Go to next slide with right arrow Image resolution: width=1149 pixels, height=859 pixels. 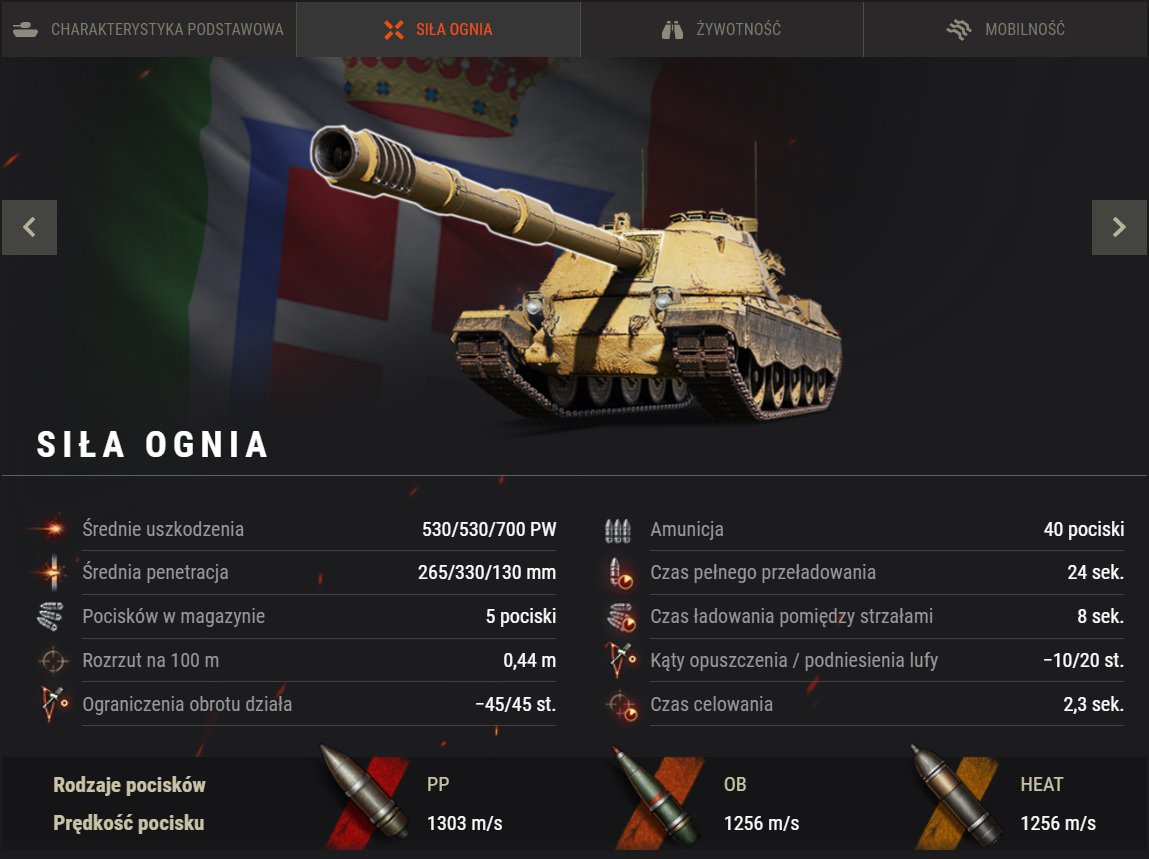click(x=1119, y=227)
